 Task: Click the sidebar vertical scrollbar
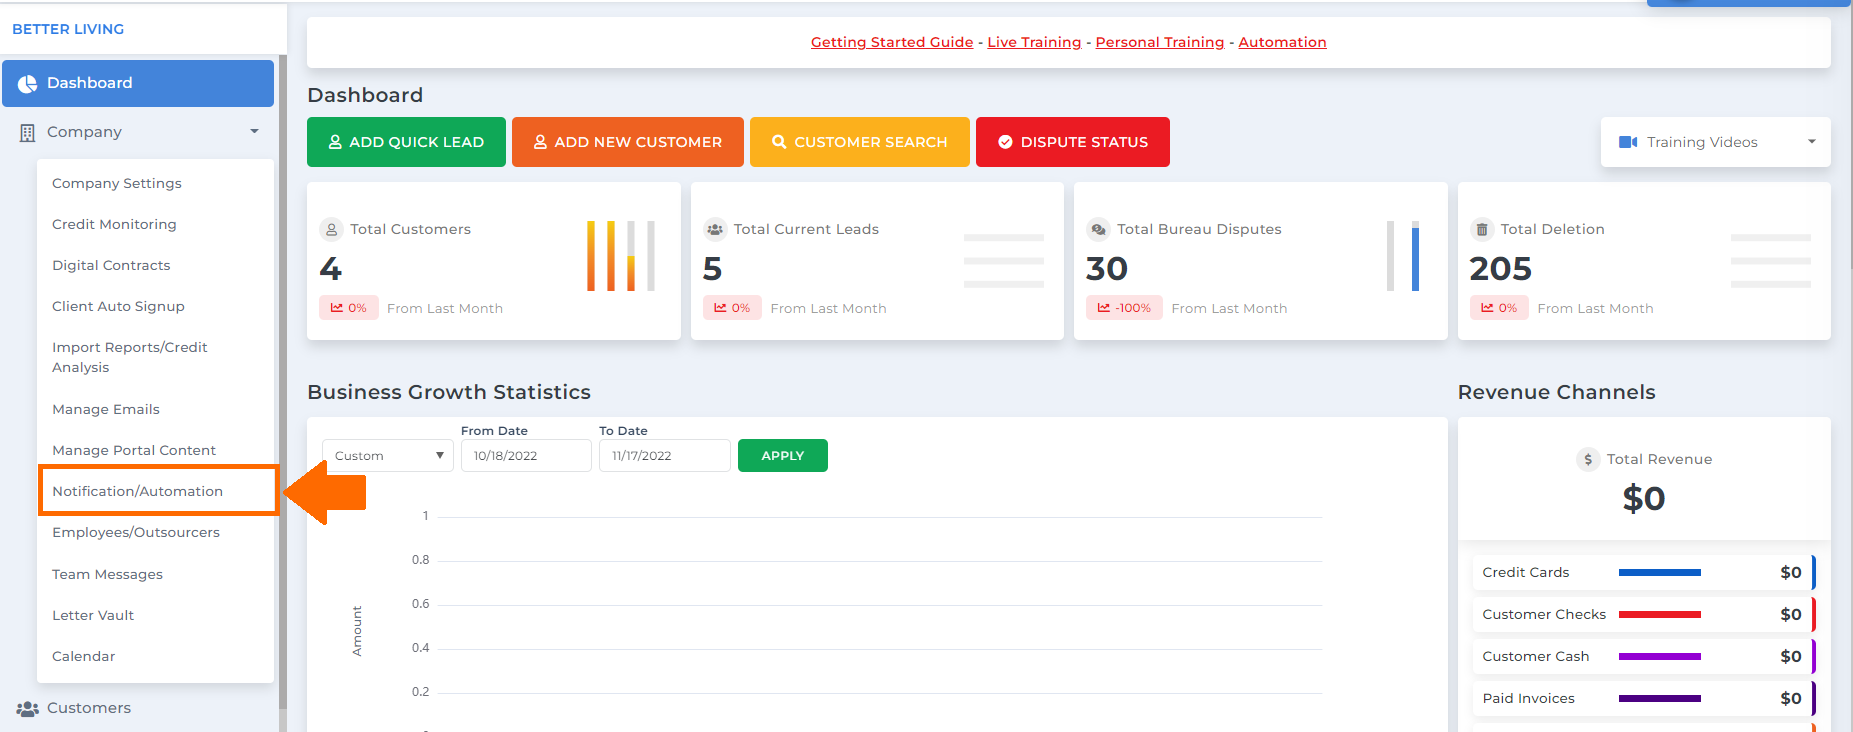coord(283,380)
